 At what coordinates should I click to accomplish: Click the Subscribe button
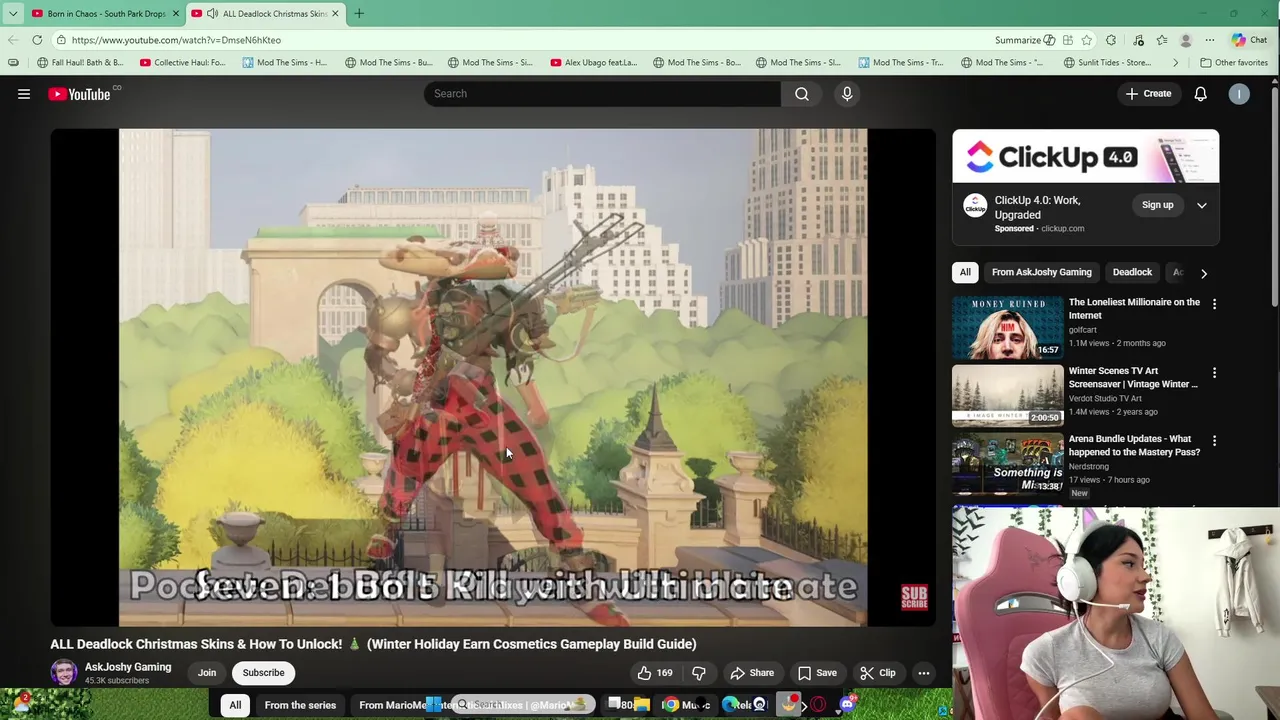(x=264, y=673)
